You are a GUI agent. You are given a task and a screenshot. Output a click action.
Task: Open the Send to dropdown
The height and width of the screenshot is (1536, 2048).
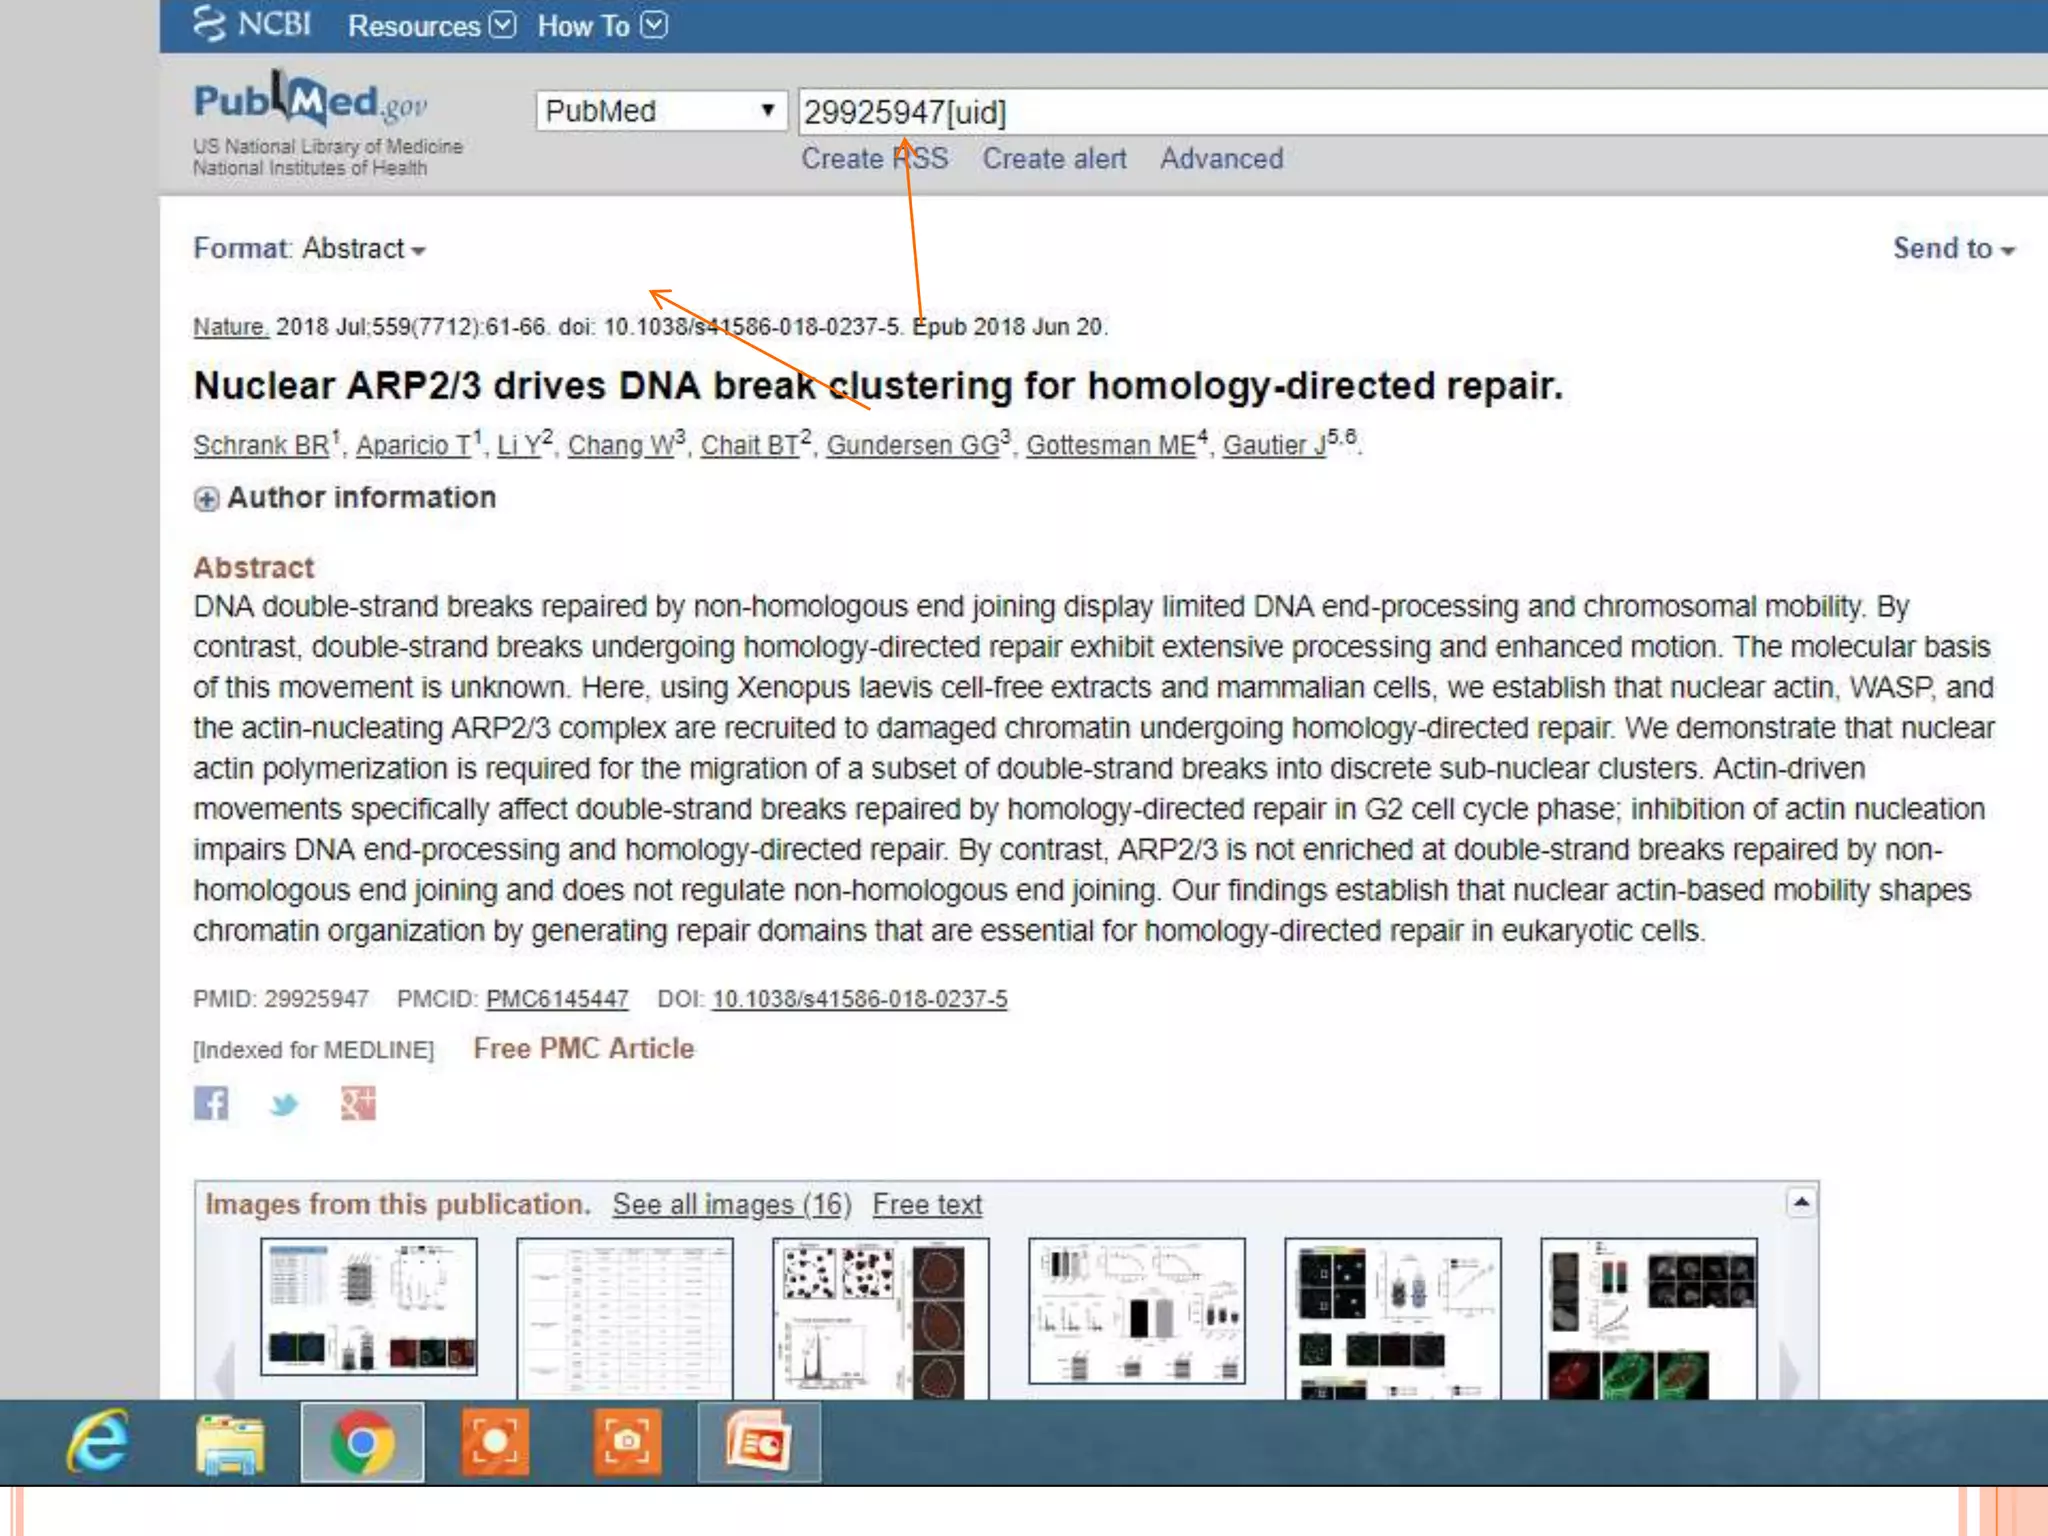click(1952, 249)
